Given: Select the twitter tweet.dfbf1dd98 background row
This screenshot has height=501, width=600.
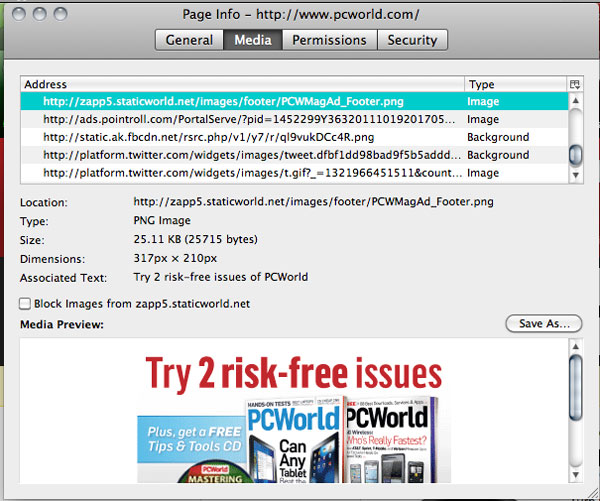Looking at the screenshot, I should [x=294, y=155].
